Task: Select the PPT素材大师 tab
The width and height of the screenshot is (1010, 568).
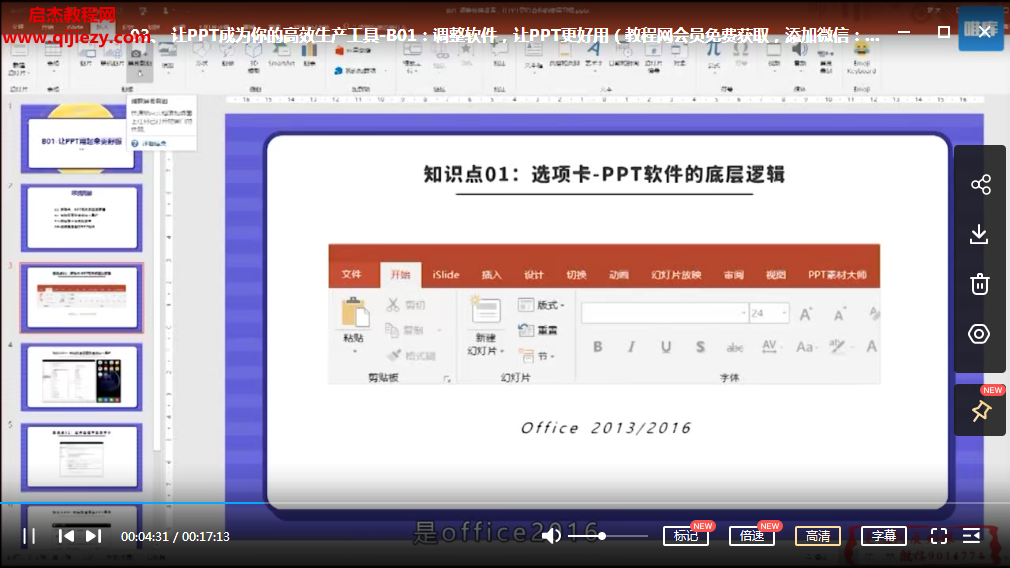Action: (x=837, y=274)
